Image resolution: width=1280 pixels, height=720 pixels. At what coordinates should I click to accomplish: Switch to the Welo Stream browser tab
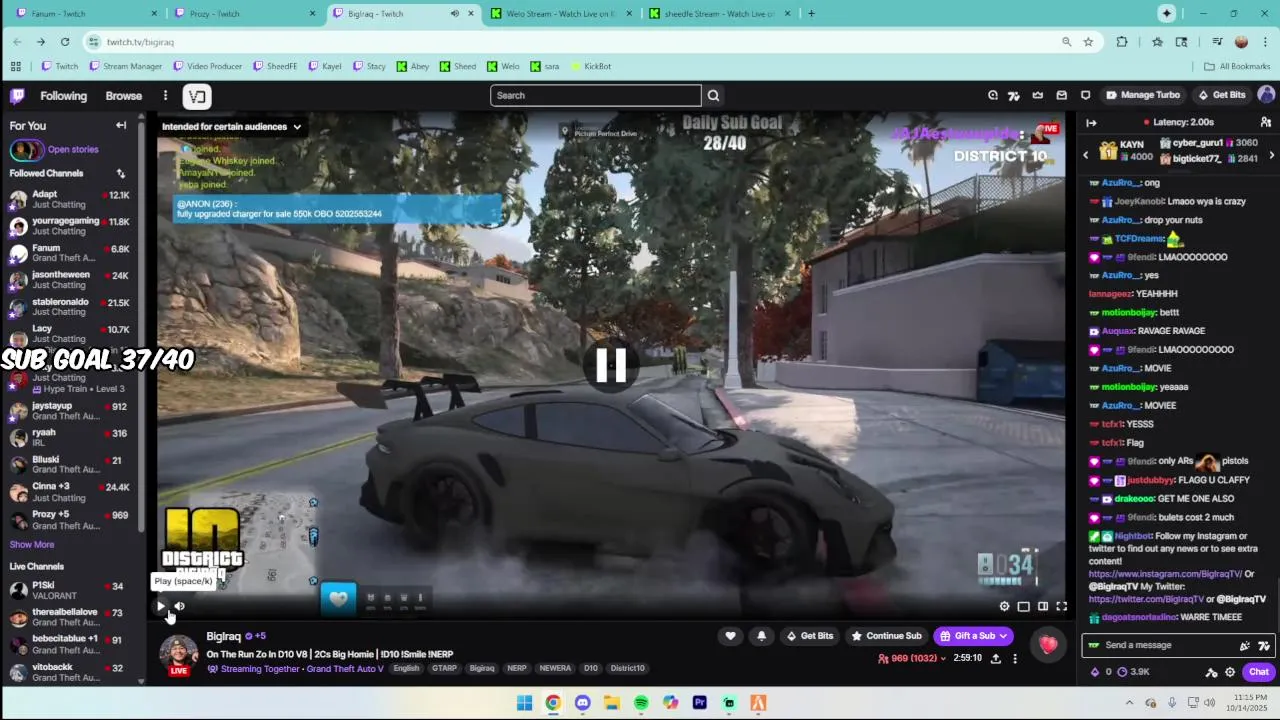(560, 14)
